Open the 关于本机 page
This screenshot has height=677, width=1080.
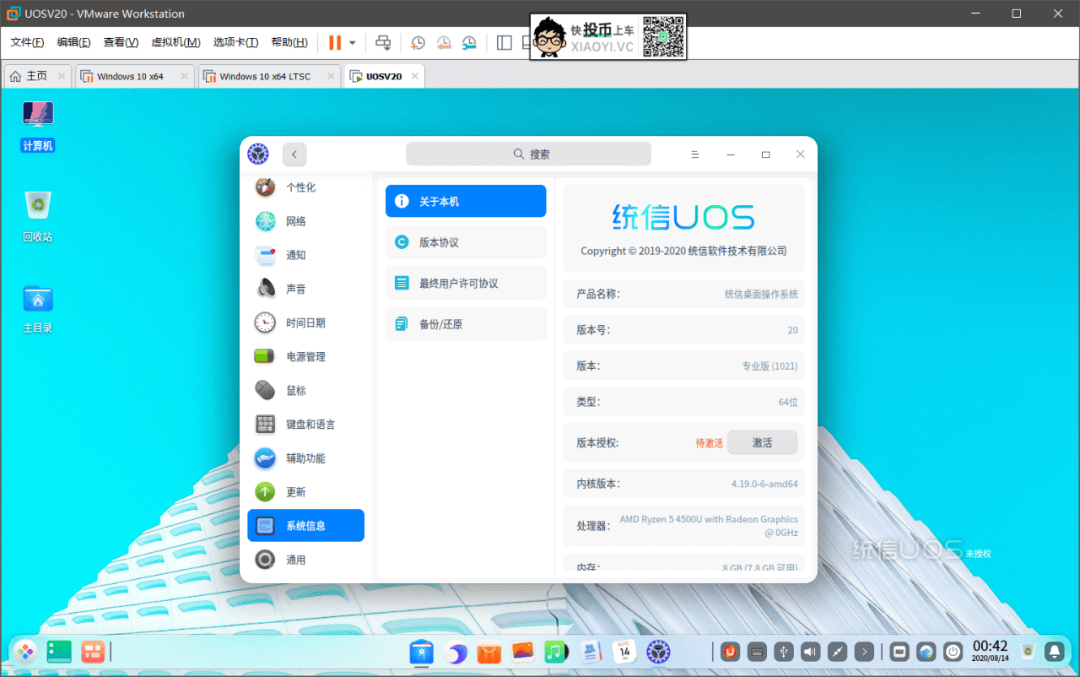click(466, 201)
